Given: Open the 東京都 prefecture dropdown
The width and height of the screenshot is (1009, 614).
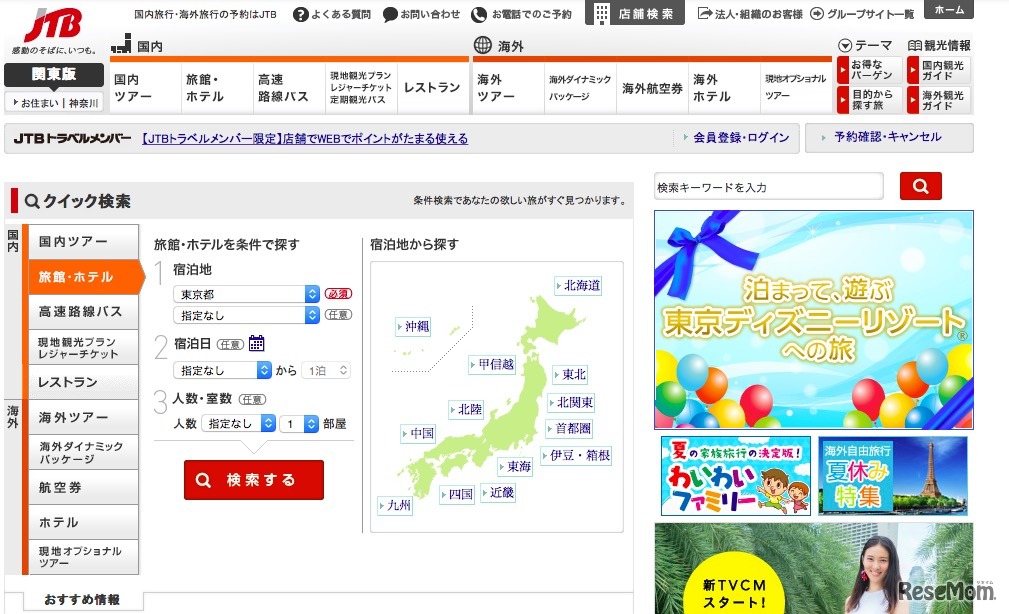Looking at the screenshot, I should 244,294.
